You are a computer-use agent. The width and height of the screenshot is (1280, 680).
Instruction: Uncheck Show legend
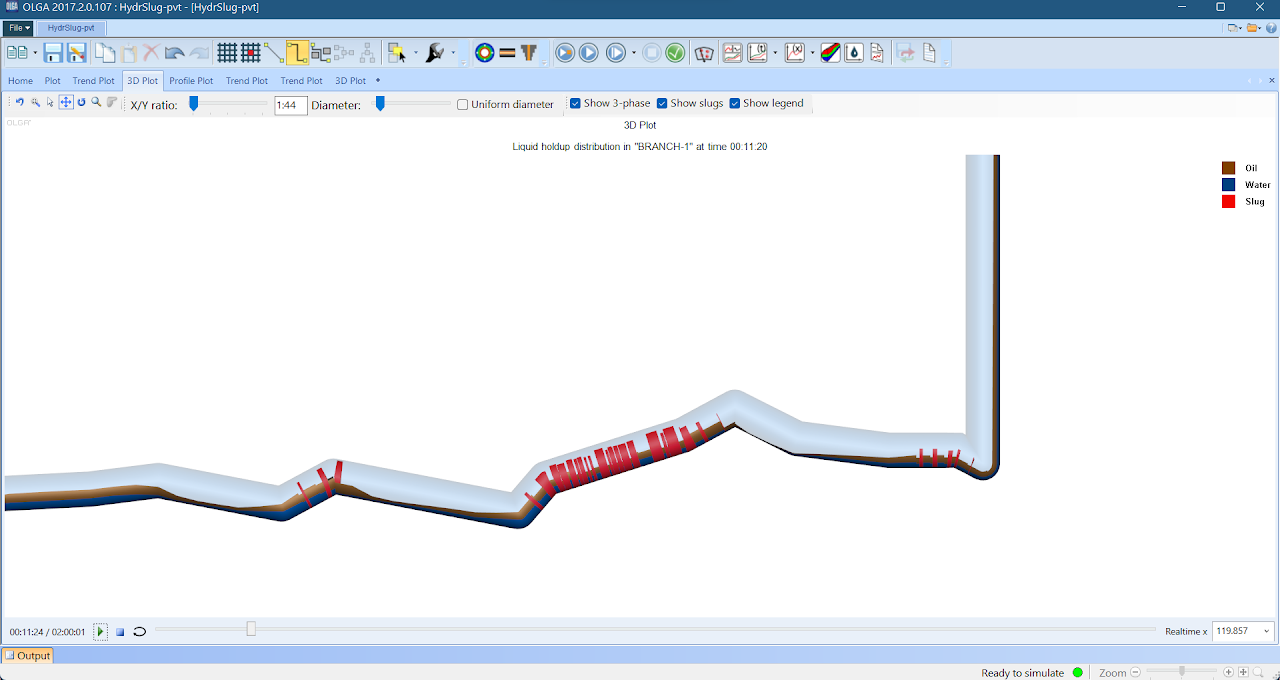(735, 103)
